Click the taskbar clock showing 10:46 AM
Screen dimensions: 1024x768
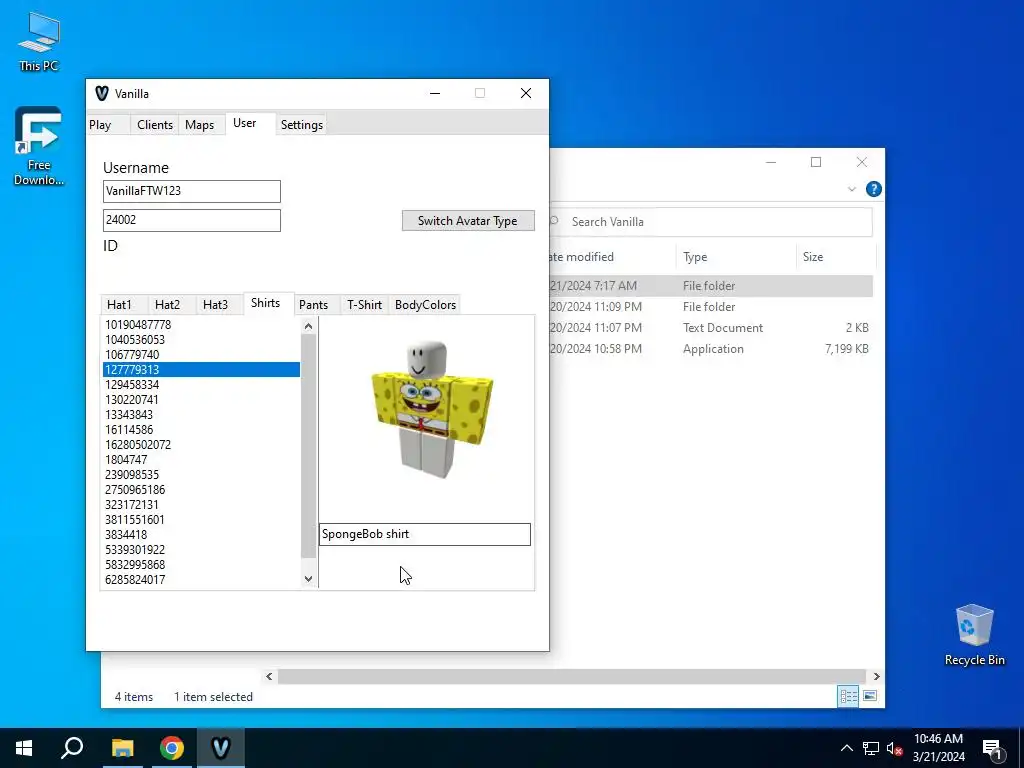tap(938, 748)
